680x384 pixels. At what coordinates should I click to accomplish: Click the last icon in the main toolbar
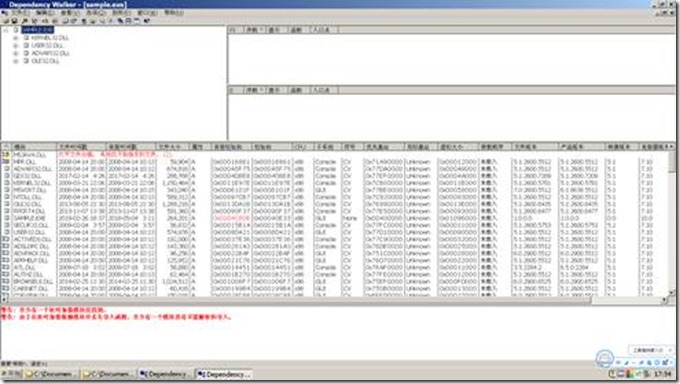pos(147,20)
